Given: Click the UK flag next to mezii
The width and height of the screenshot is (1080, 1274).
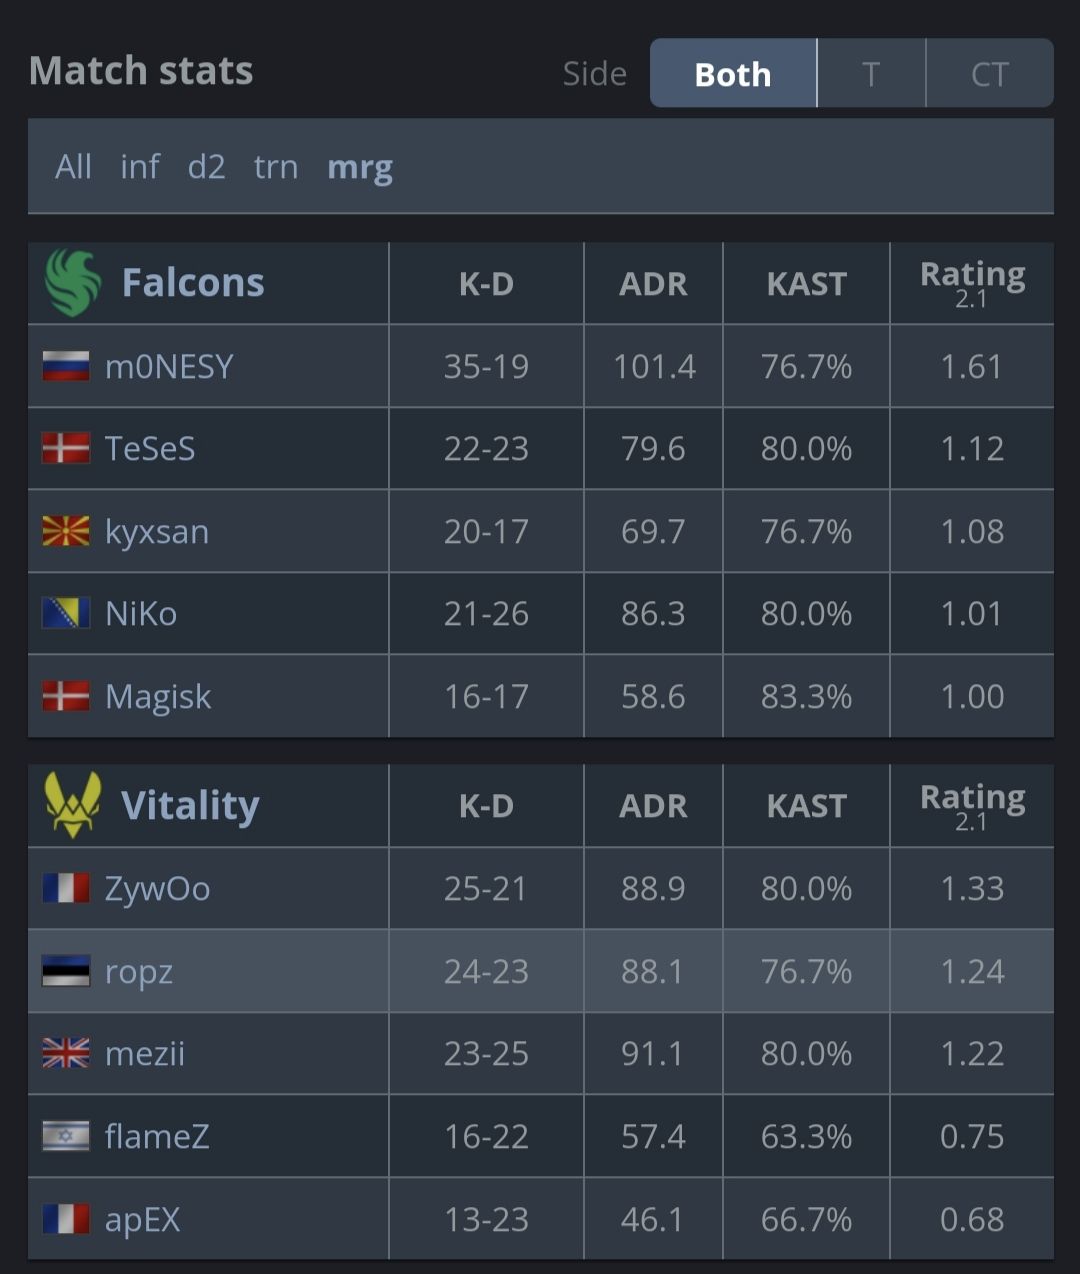Looking at the screenshot, I should tap(66, 1053).
